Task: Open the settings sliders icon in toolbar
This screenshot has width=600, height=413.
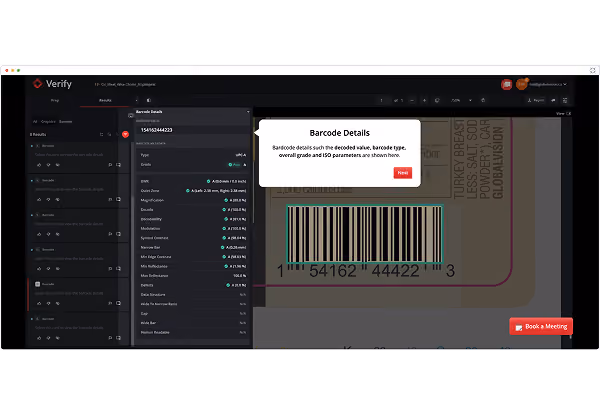Action: tap(565, 100)
